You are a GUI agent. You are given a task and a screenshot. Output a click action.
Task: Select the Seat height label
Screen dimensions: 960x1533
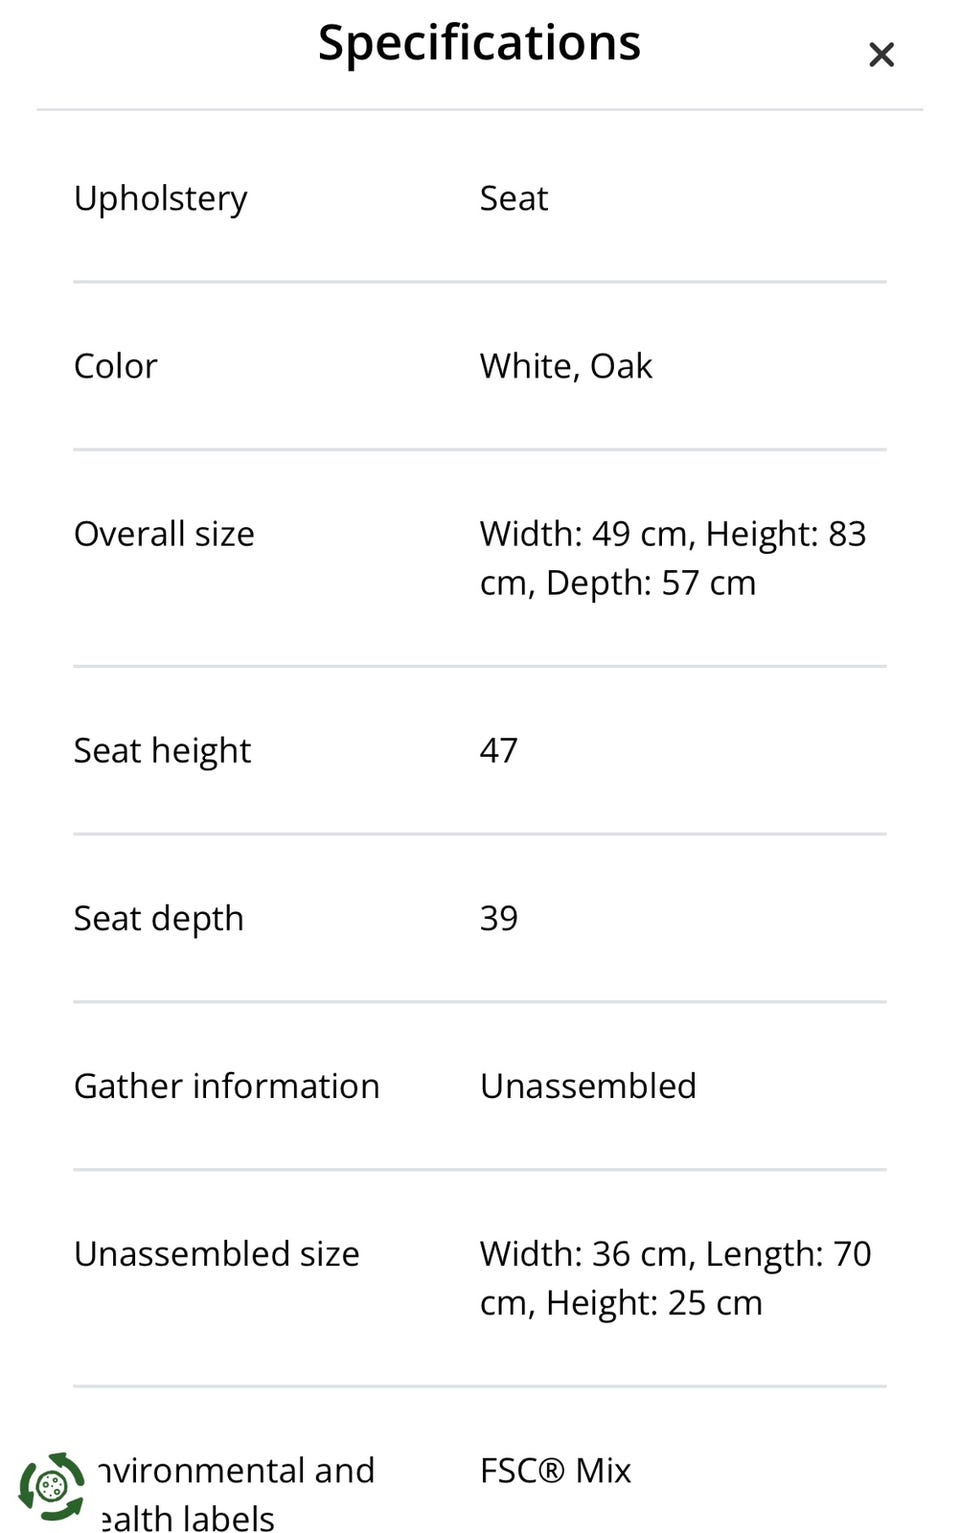coord(162,750)
